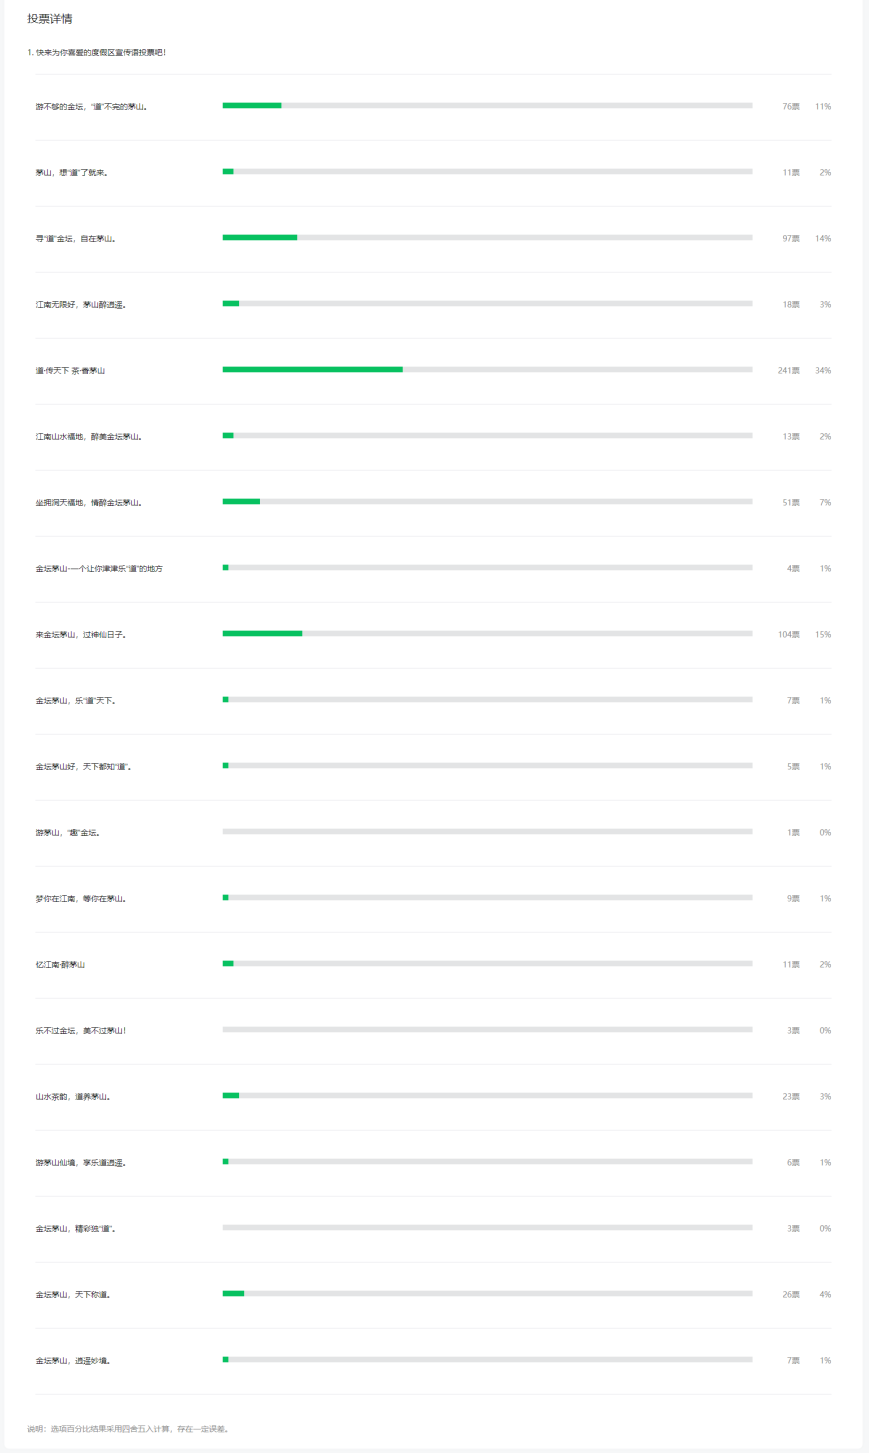Select option 金坛茅山，乐"道"天下

tap(75, 700)
